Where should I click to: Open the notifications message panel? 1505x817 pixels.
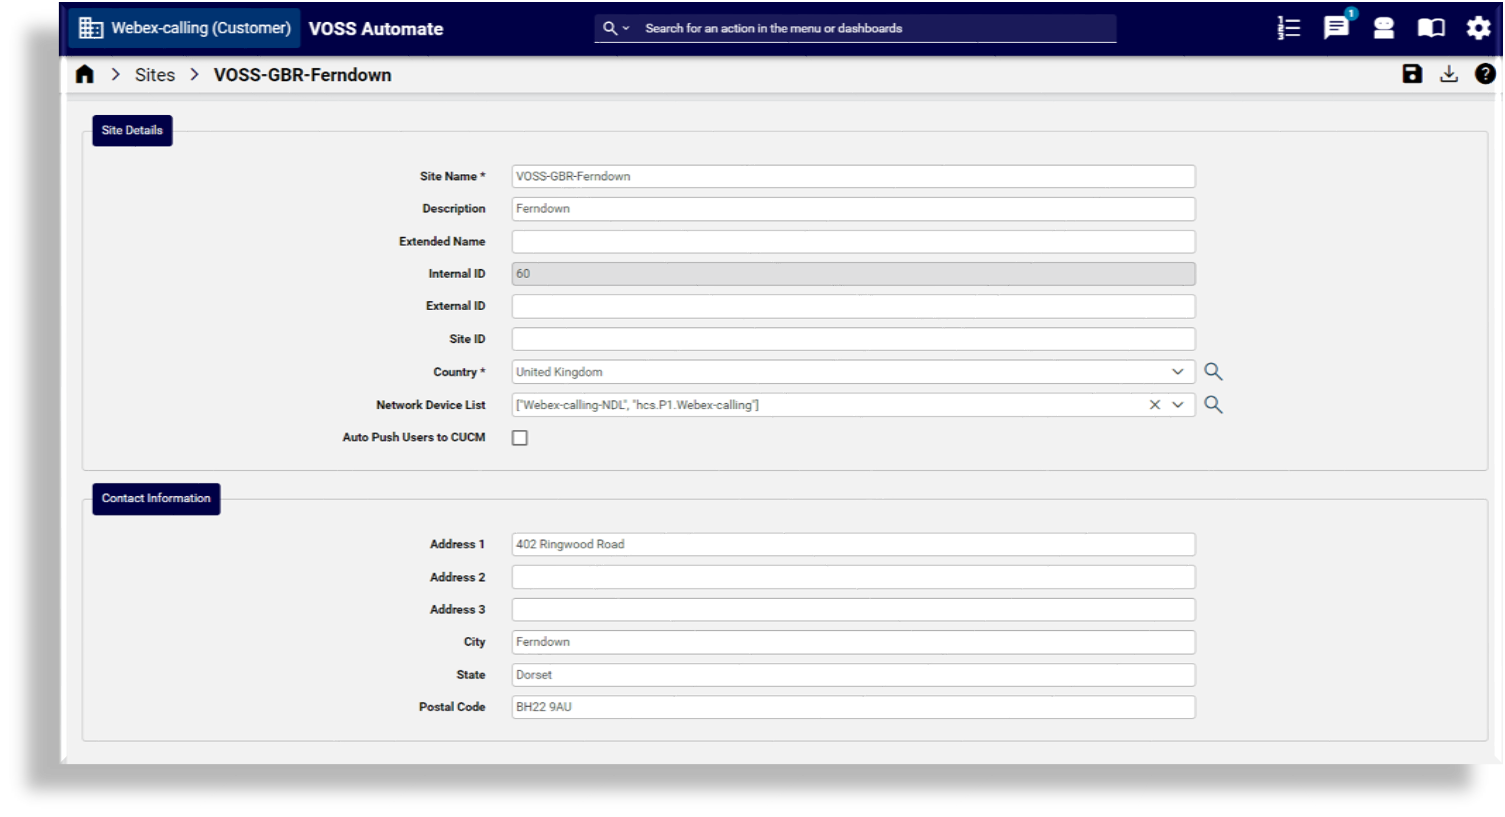coord(1335,28)
